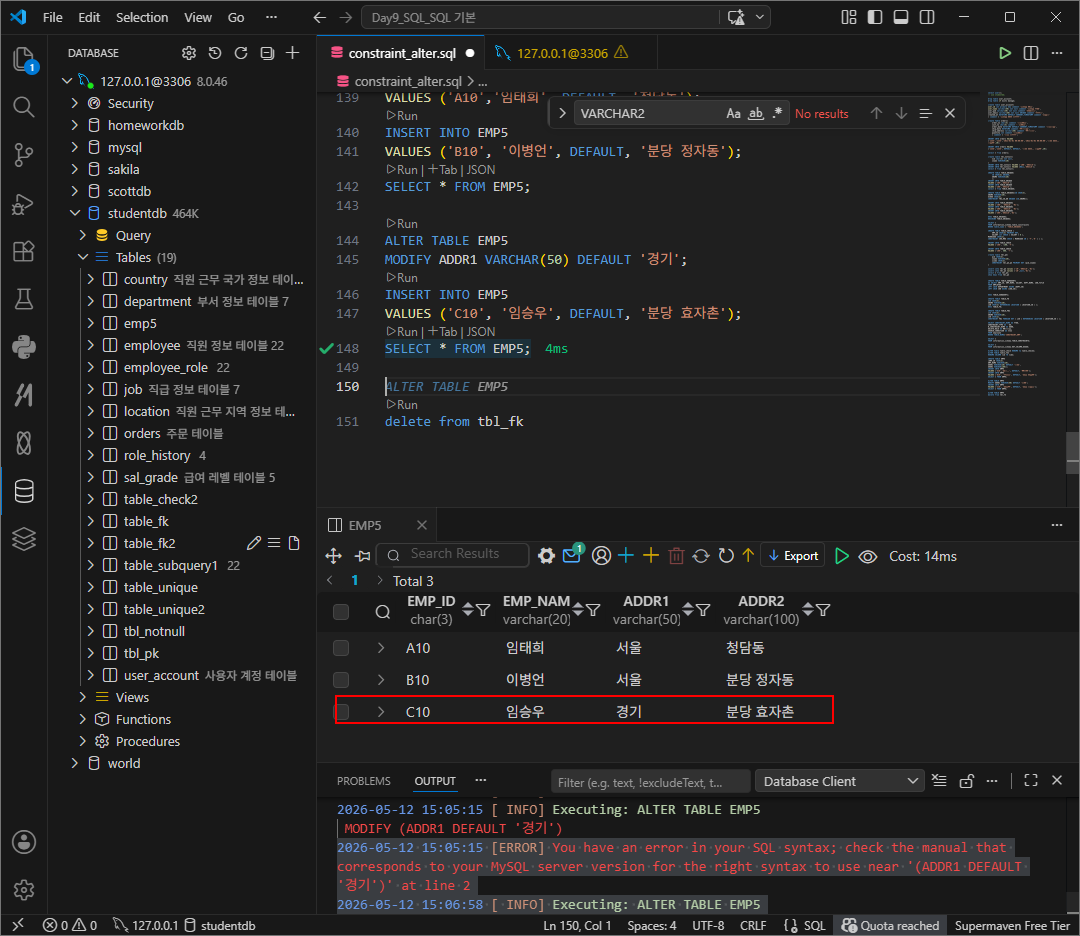1080x936 pixels.
Task: Click the editor vertical scrollbar thumb
Action: coord(1072,453)
